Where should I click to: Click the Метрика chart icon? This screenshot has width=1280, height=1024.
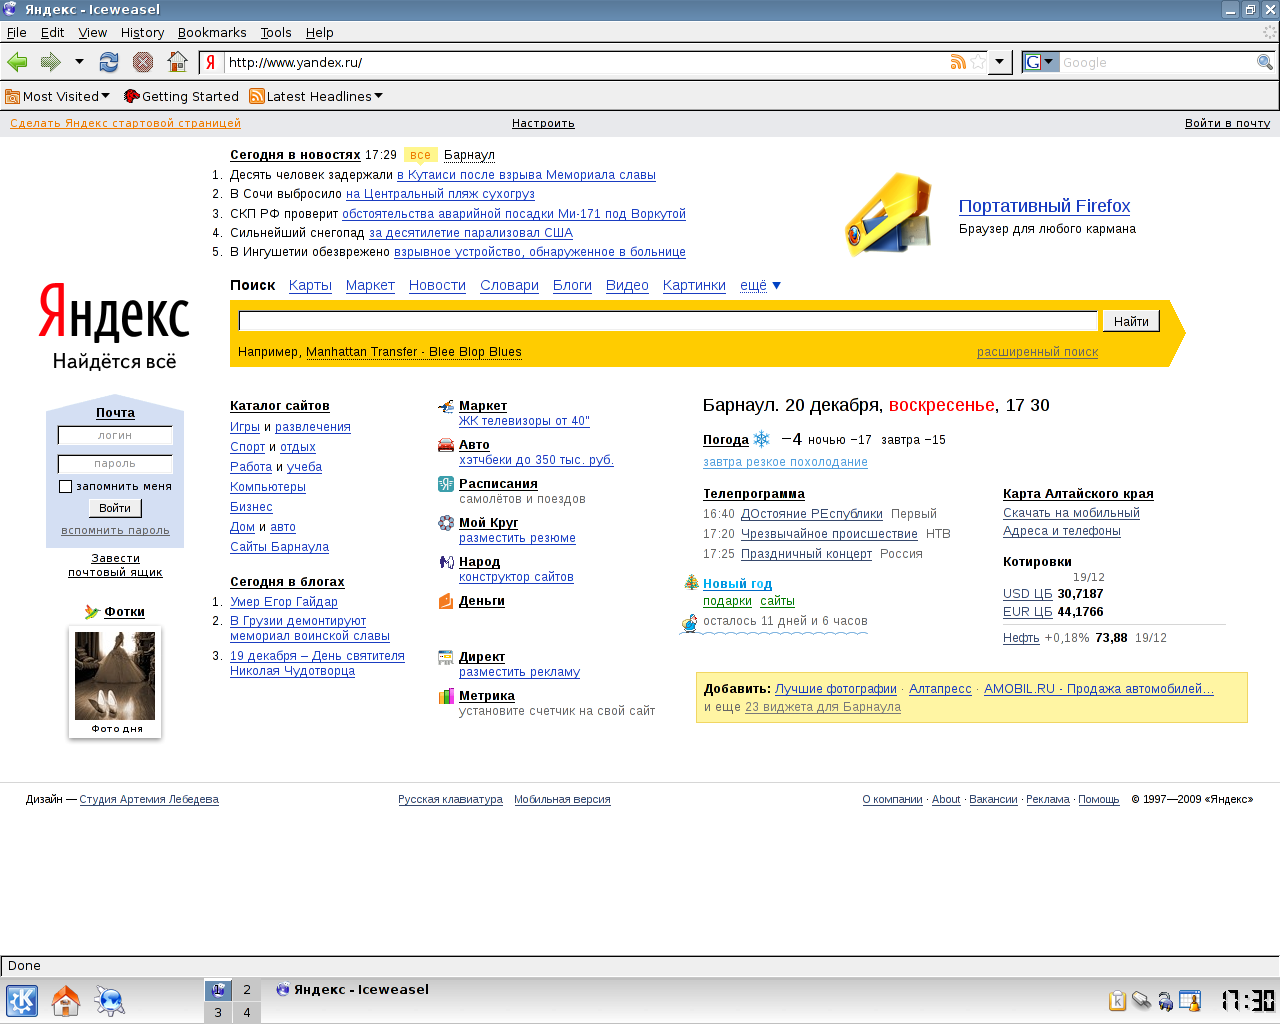pyautogui.click(x=446, y=696)
